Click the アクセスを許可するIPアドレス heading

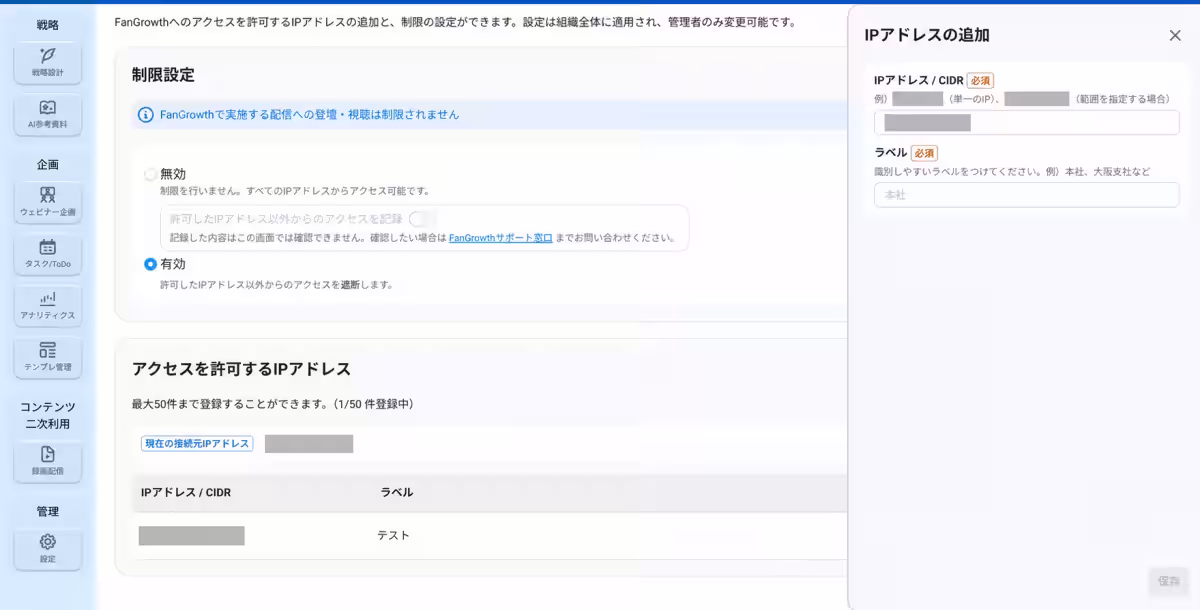pyautogui.click(x=241, y=369)
